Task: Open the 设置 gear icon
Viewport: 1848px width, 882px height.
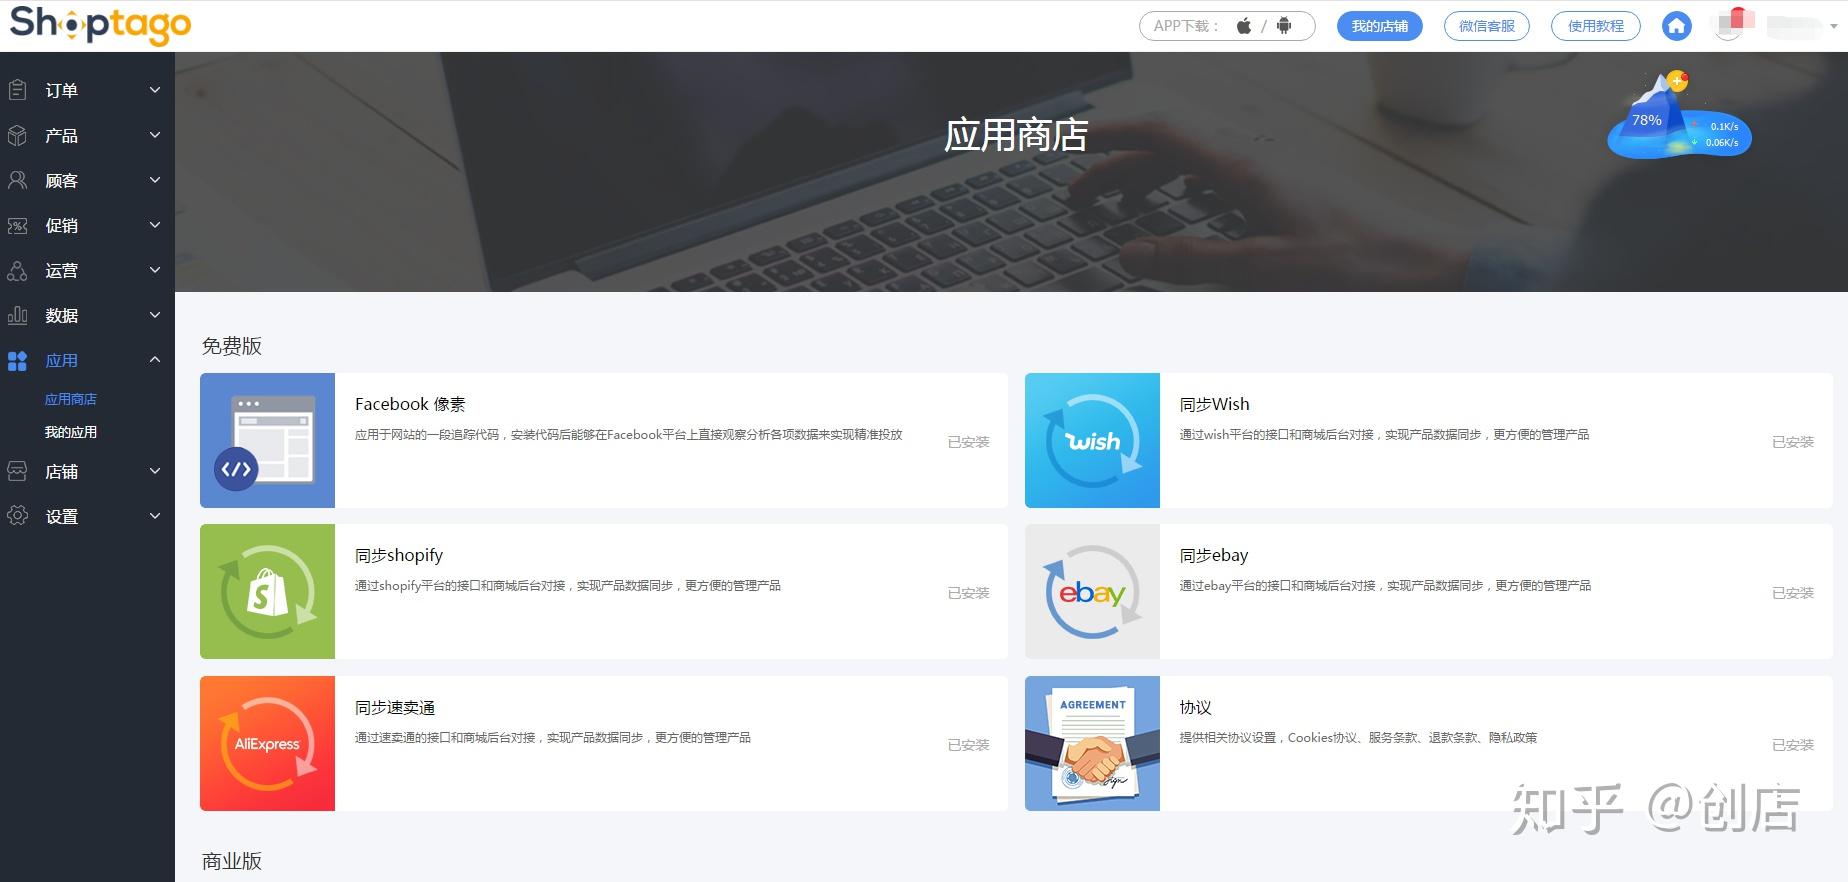Action: [17, 516]
